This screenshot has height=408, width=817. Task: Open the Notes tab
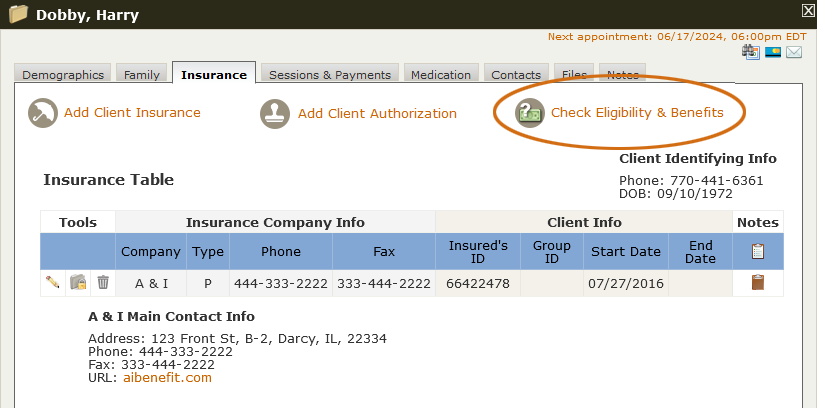pyautogui.click(x=623, y=75)
